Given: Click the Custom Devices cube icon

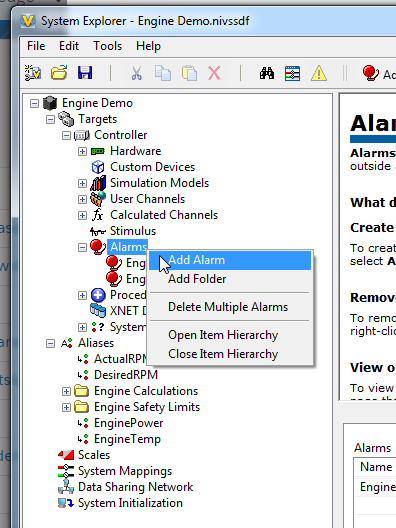Looking at the screenshot, I should (x=98, y=167).
